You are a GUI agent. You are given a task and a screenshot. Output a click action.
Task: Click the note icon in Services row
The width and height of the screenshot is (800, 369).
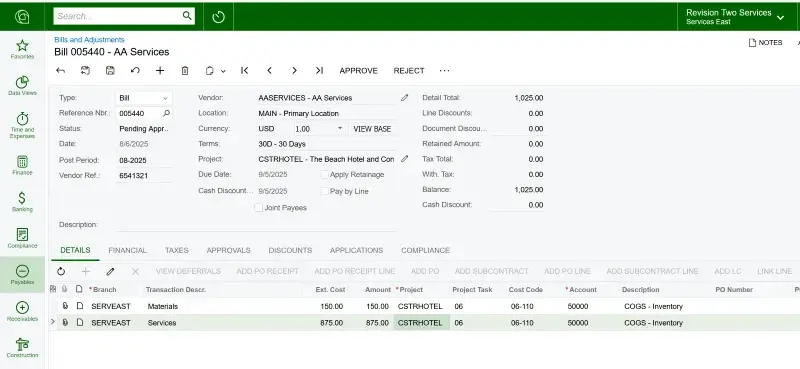(80, 323)
